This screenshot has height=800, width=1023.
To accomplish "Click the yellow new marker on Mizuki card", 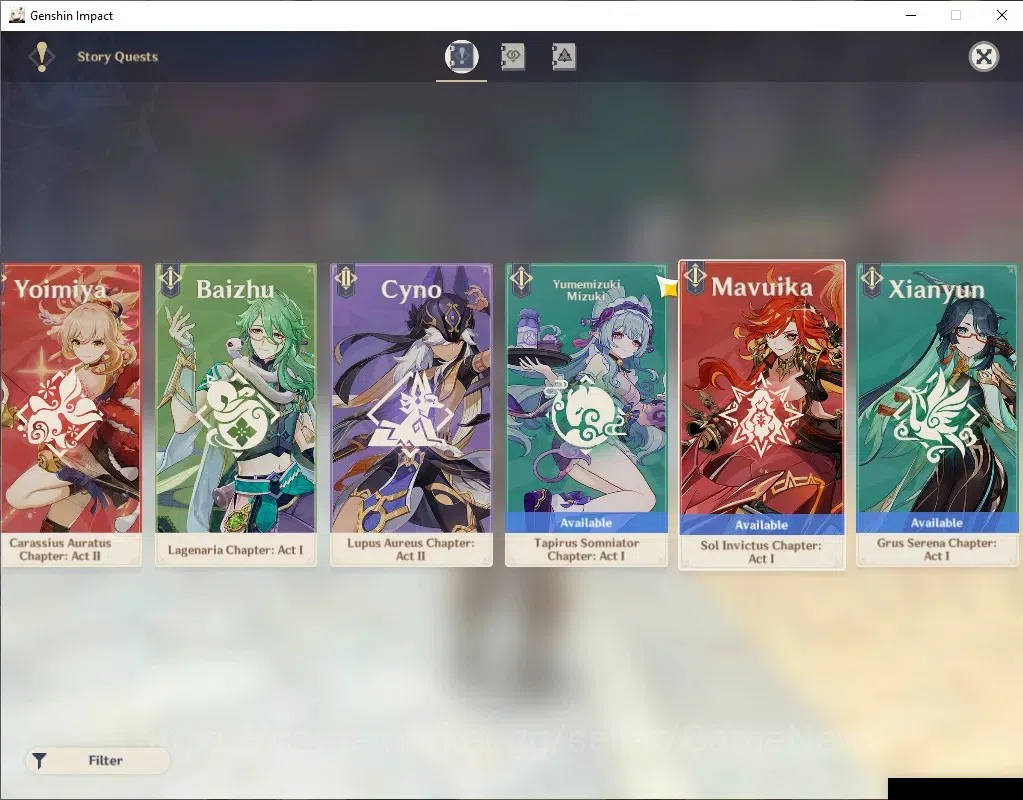I will pos(668,286).
